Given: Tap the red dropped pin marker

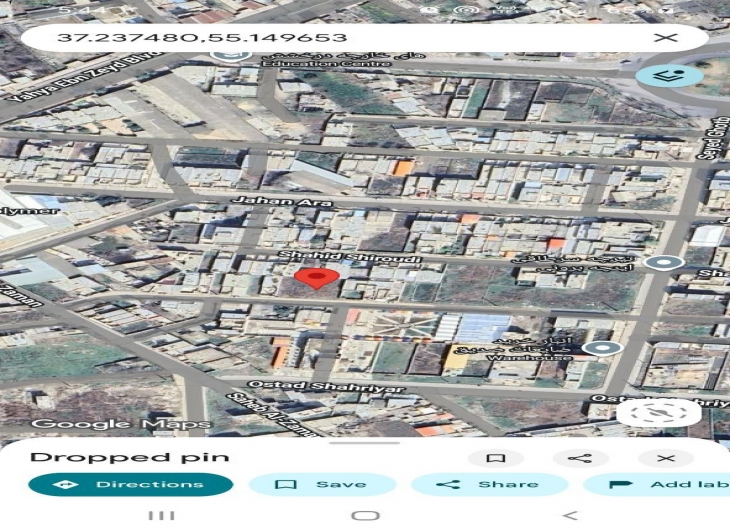Looking at the screenshot, I should 320,277.
